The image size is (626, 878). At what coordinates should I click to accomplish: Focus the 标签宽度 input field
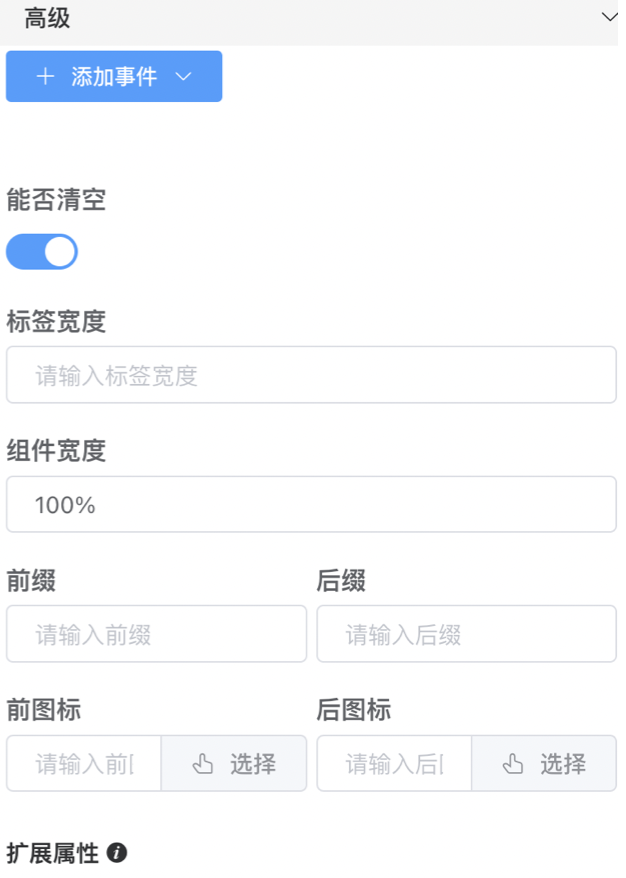pos(311,375)
